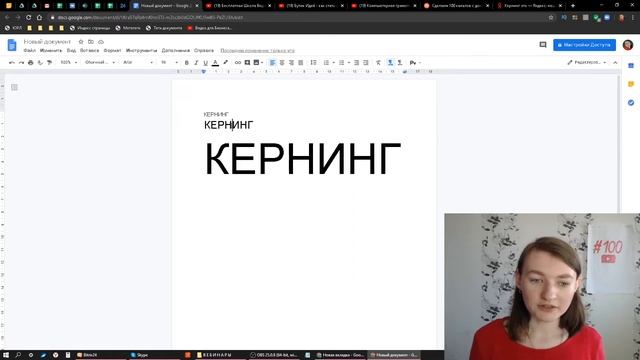This screenshot has width=640, height=360.
Task: Go to Docs home via blue logo
Action: [12, 45]
